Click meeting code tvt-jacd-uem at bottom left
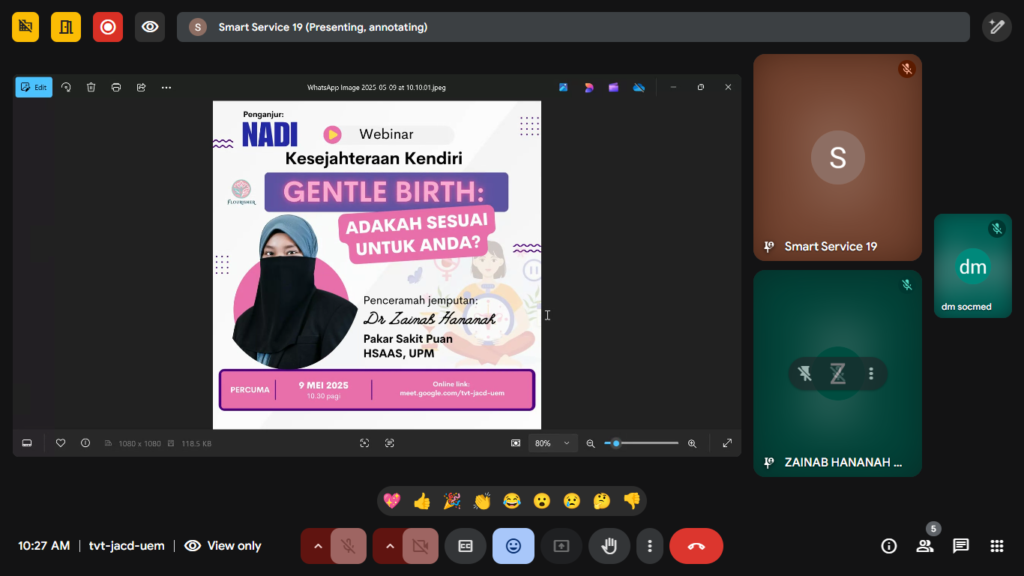This screenshot has width=1024, height=576. (x=127, y=546)
